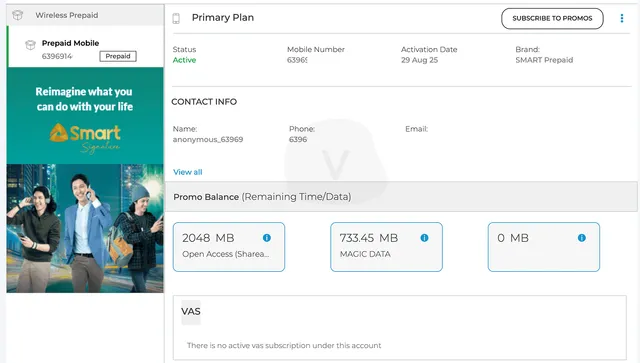Click the Phone value 6396
Viewport: 640px width, 363px height.
[298, 140]
